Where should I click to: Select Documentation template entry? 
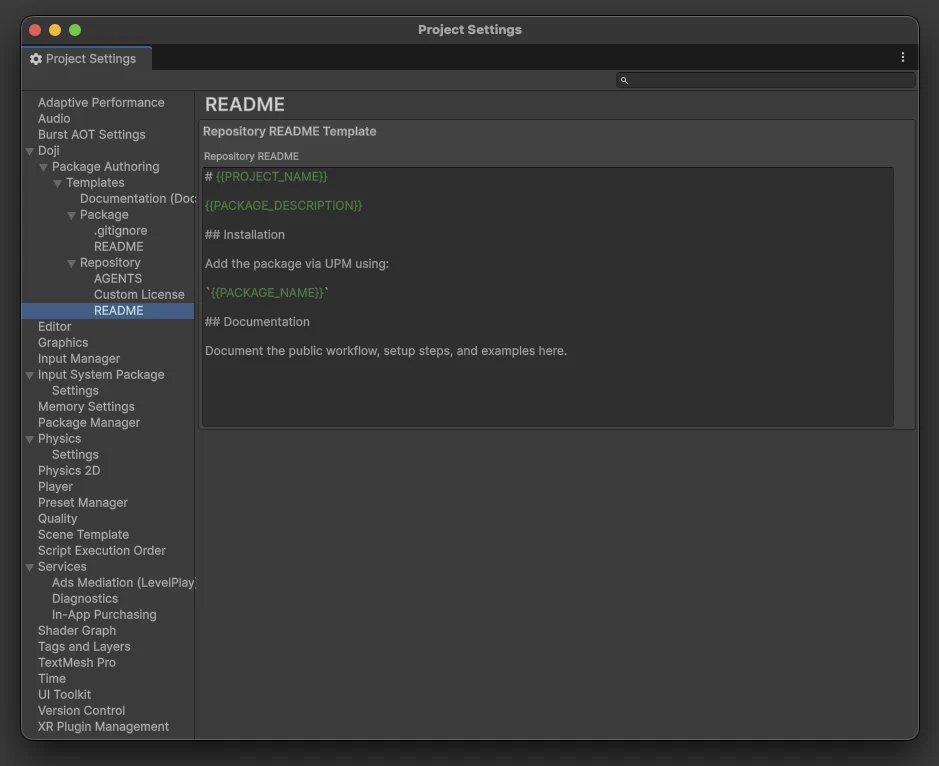click(138, 198)
